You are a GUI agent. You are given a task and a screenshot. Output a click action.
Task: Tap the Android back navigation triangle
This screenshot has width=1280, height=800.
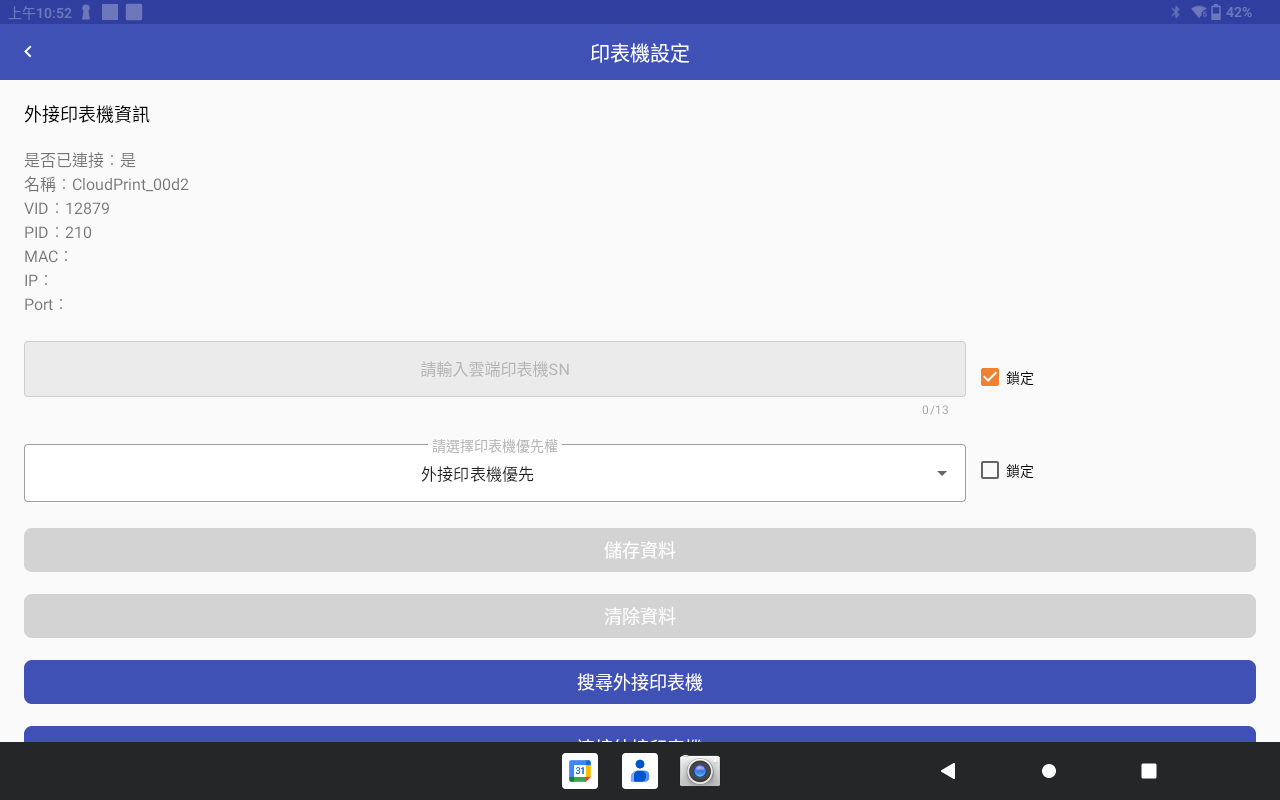[948, 771]
